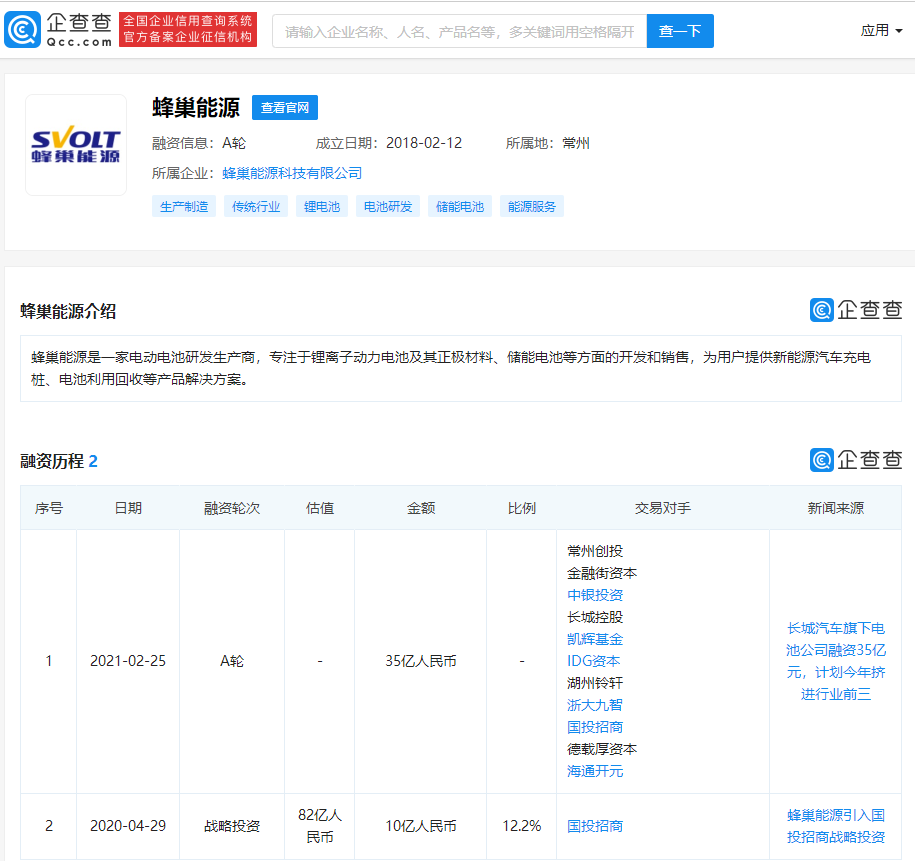Select the 储能电池 tag
This screenshot has width=915, height=861.
459,206
